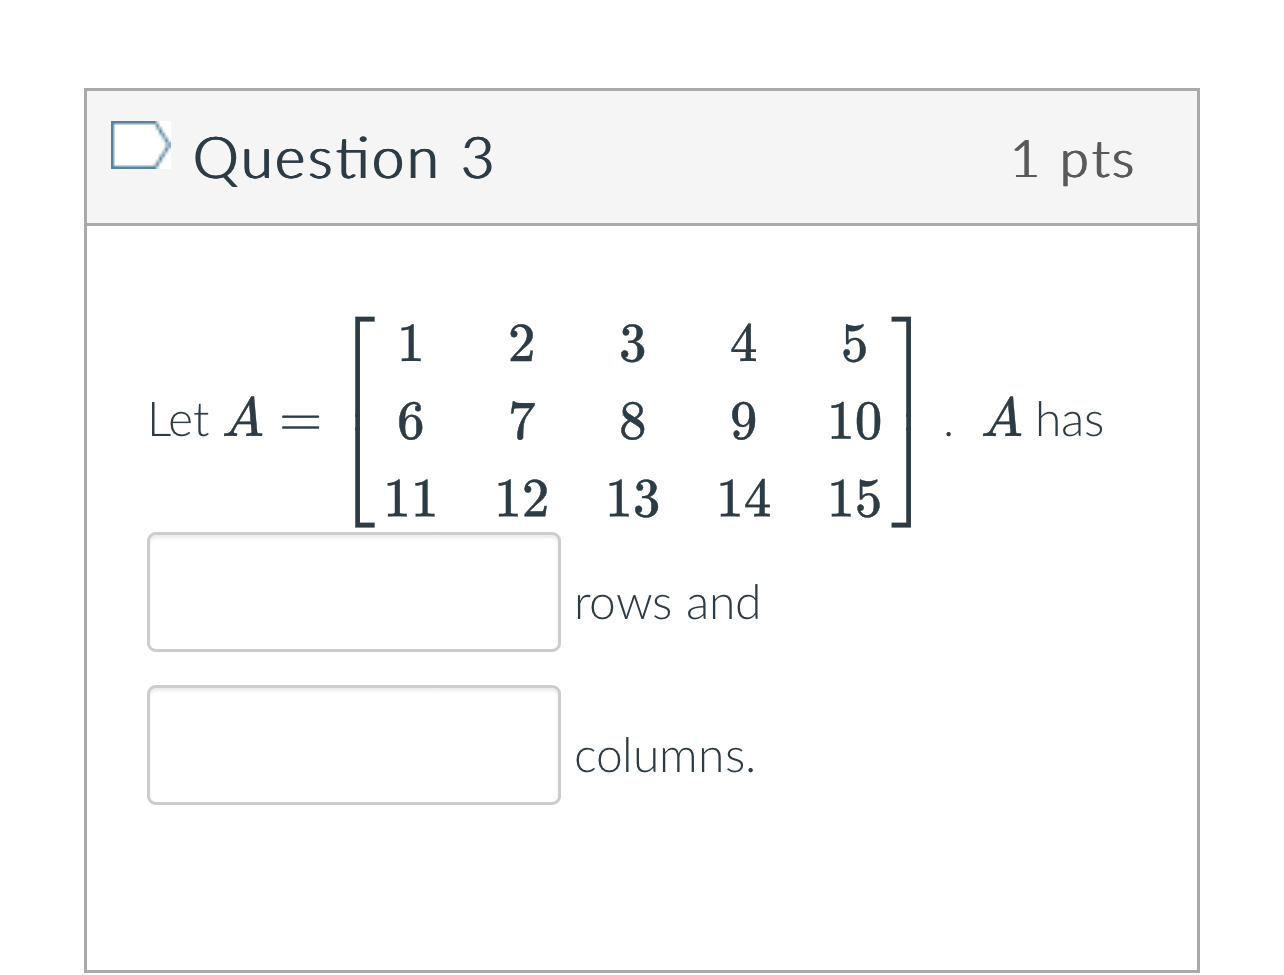The height and width of the screenshot is (975, 1284).
Task: Click the 1 pts label
Action: click(1073, 160)
